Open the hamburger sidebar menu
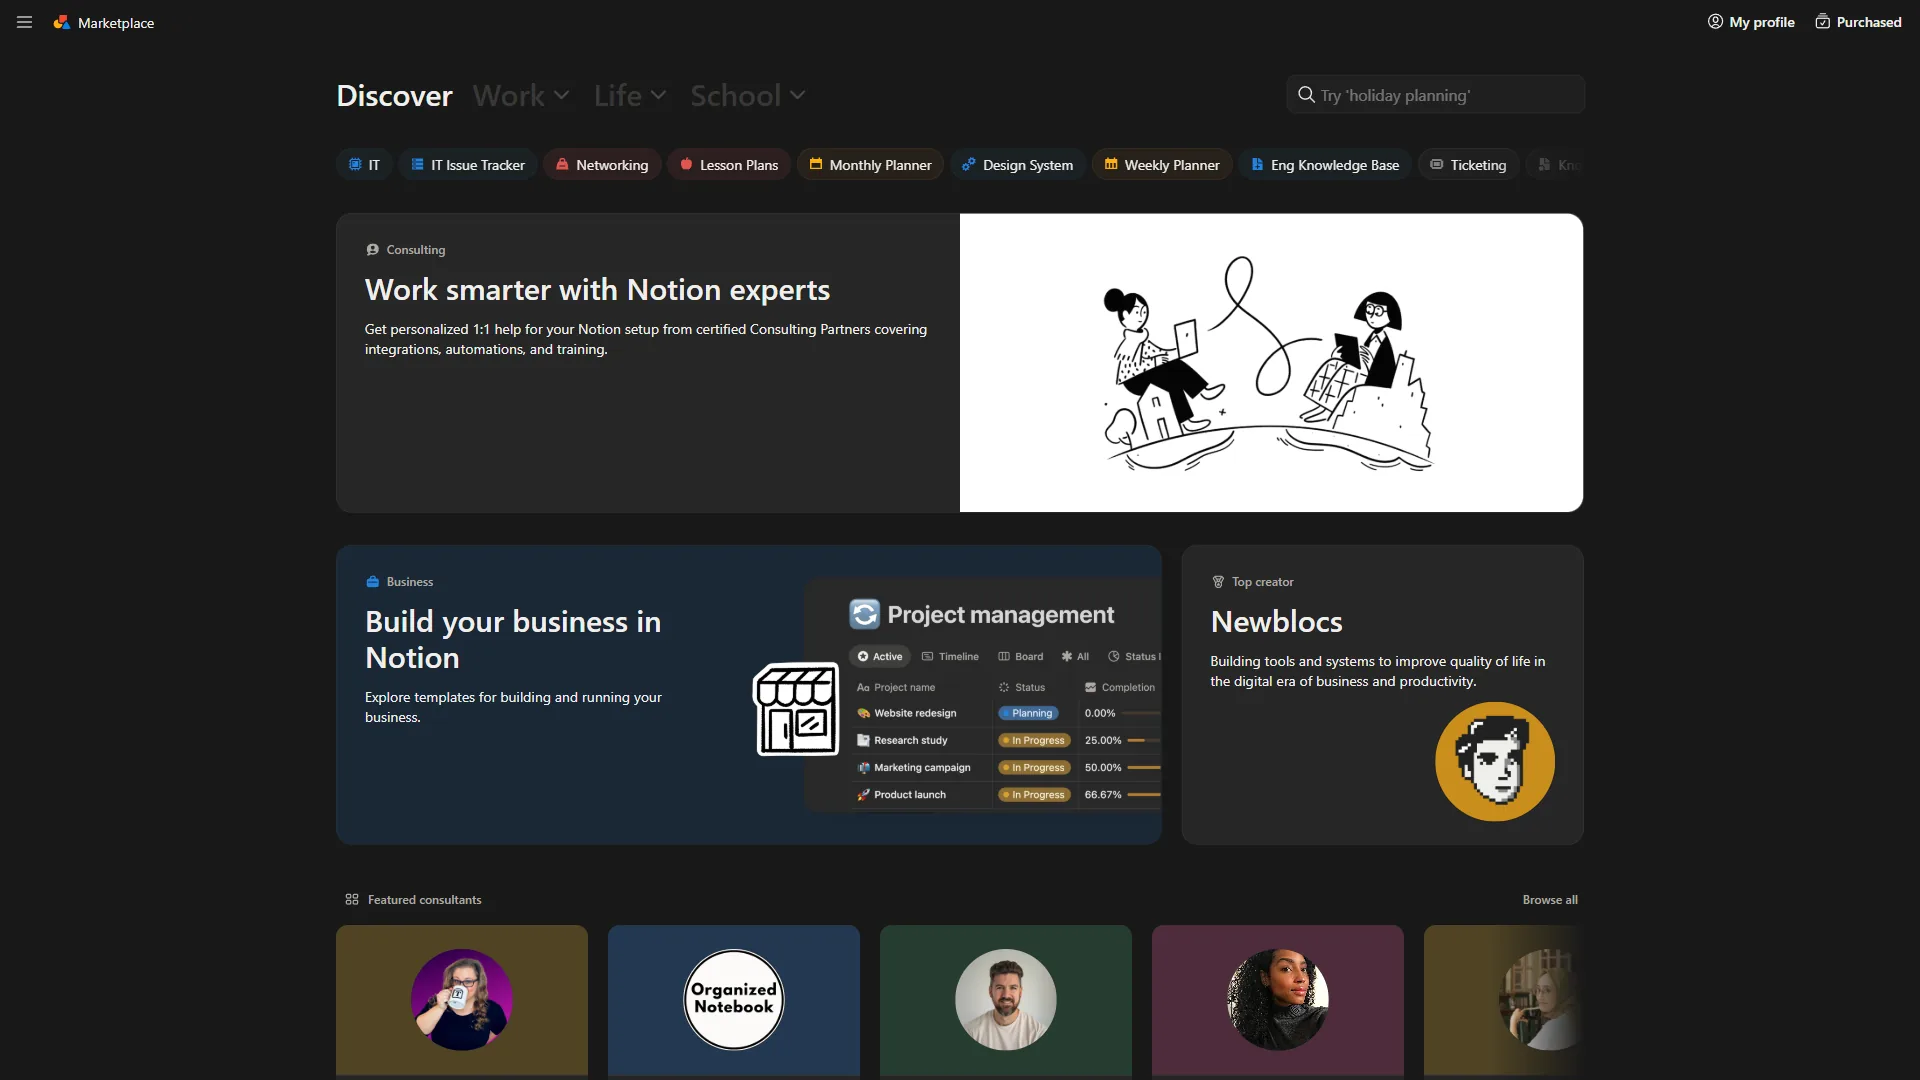Image resolution: width=1920 pixels, height=1080 pixels. pyautogui.click(x=24, y=22)
